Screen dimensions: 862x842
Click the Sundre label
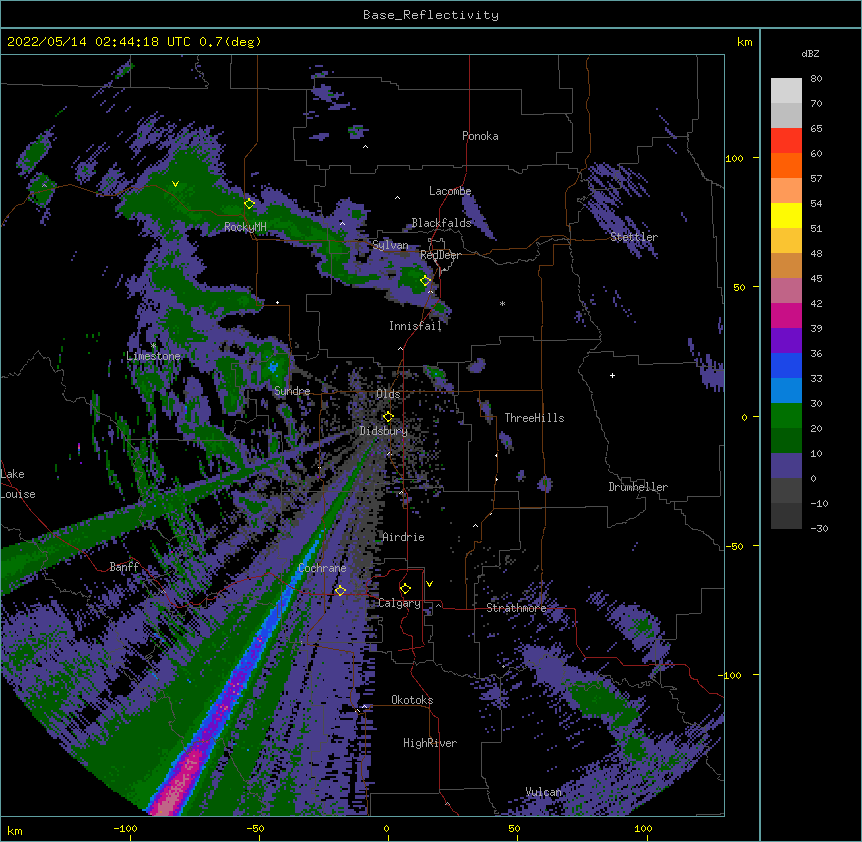[292, 391]
